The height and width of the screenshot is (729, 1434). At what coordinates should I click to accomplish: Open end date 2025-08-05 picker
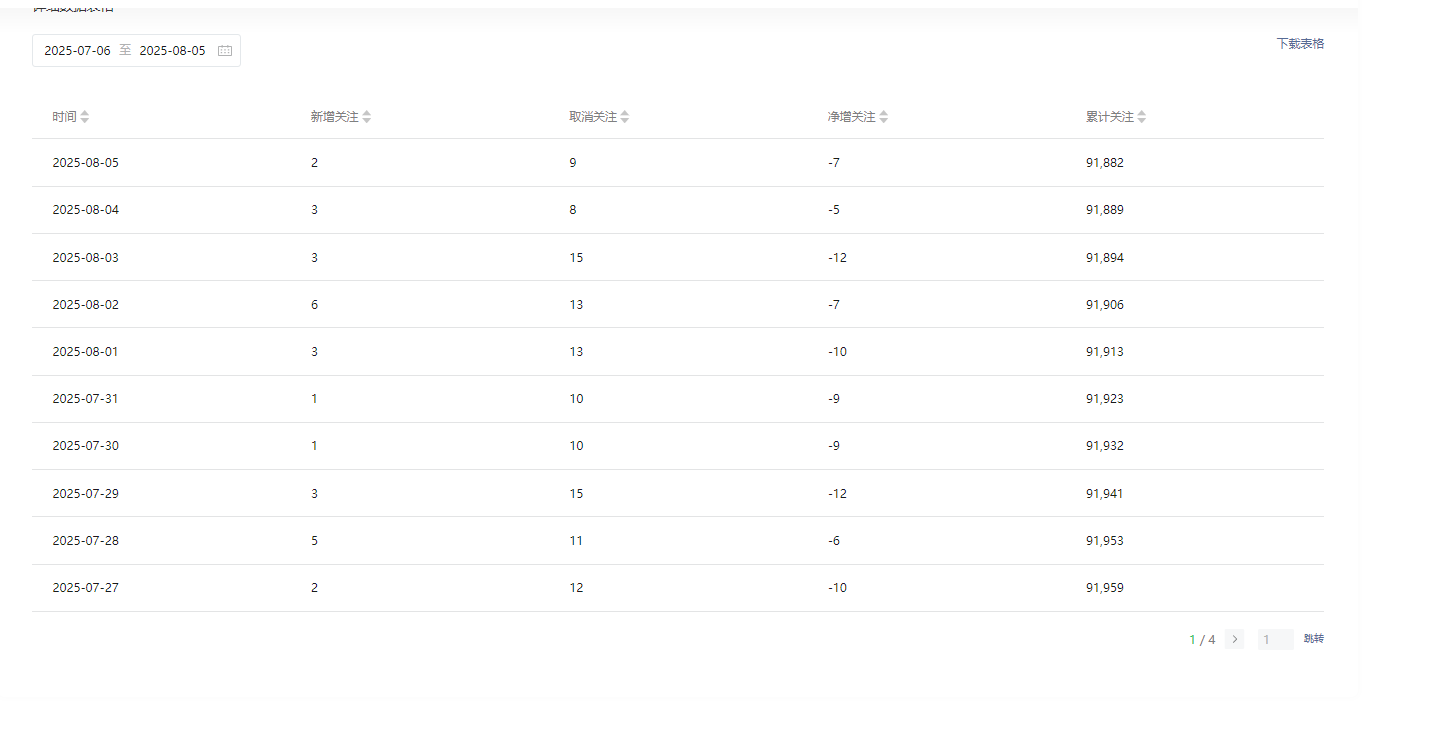click(x=172, y=51)
